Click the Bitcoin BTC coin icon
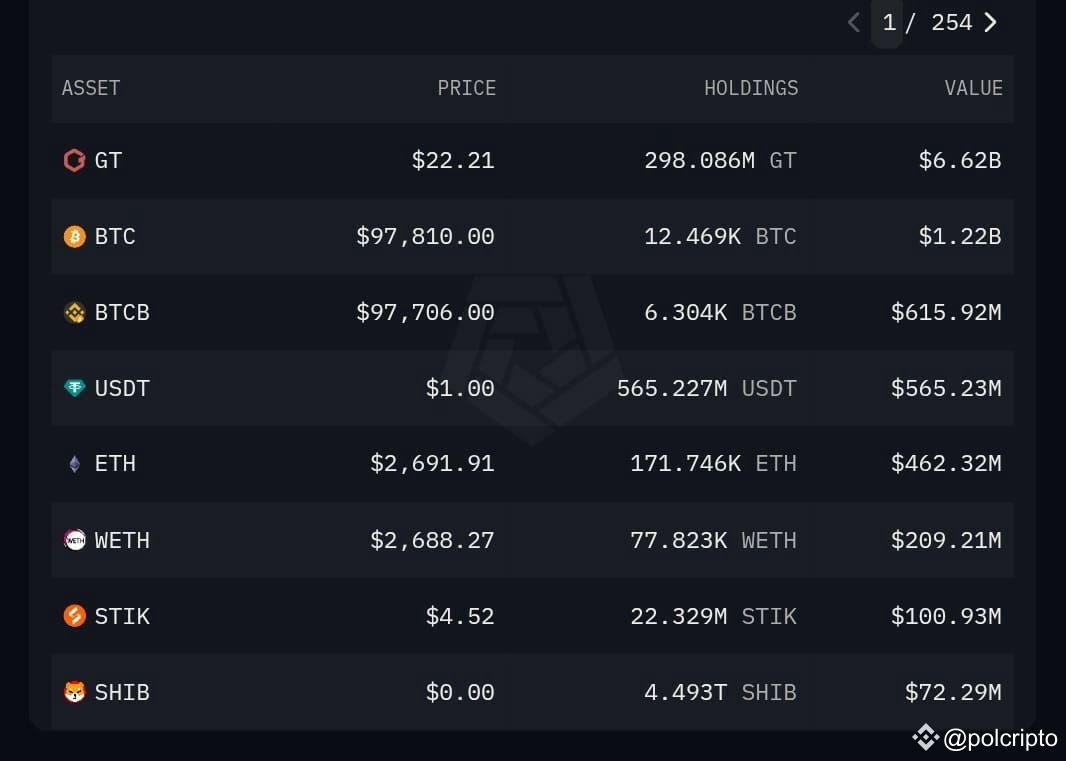This screenshot has width=1066, height=761. [x=75, y=237]
